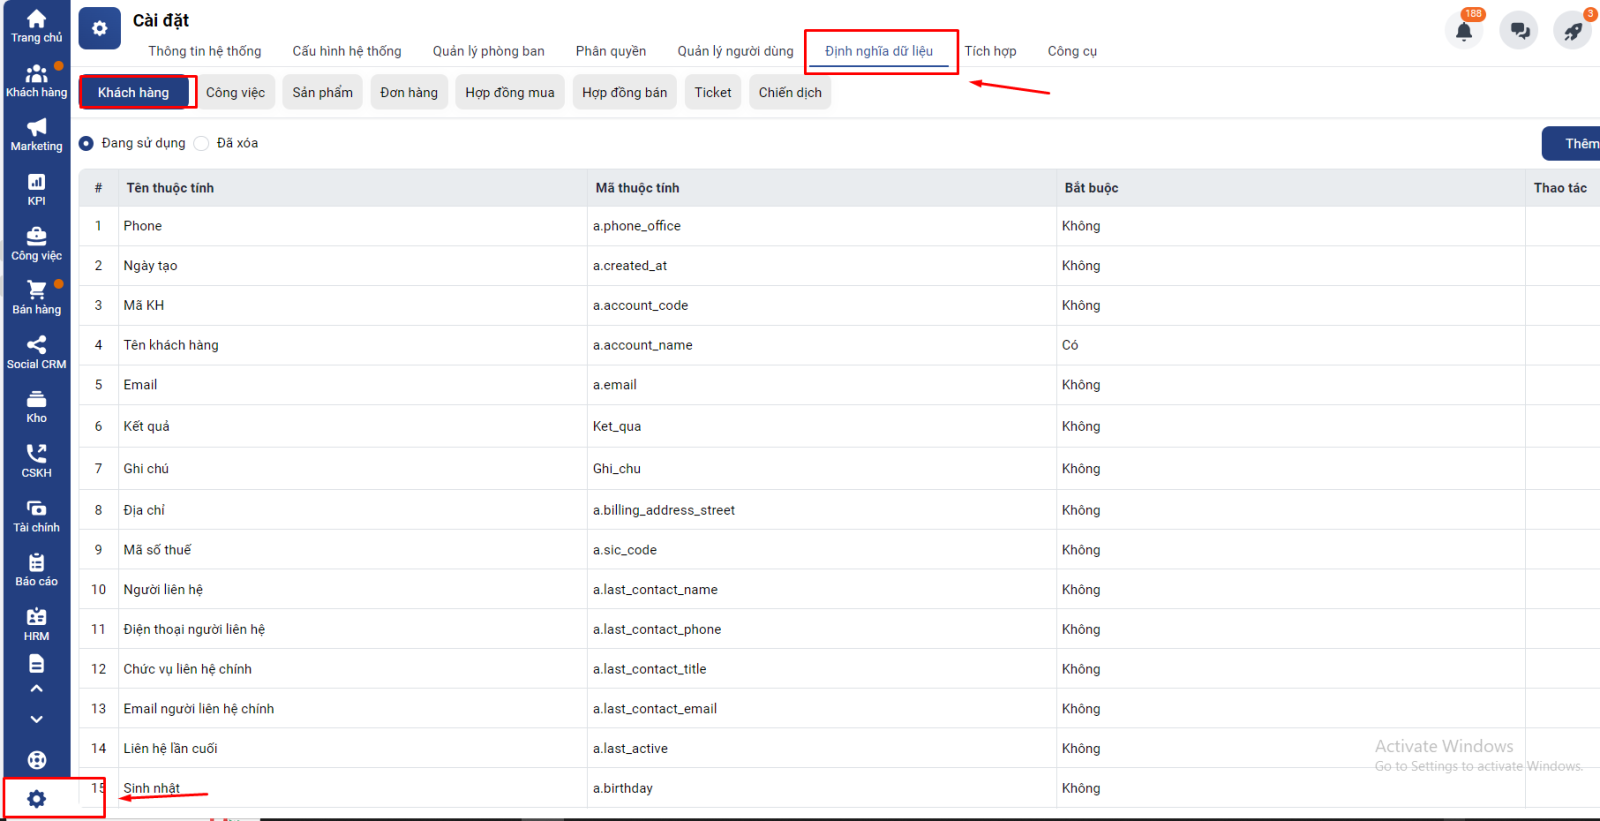This screenshot has height=821, width=1600.
Task: Click the Thêm button
Action: (1575, 143)
